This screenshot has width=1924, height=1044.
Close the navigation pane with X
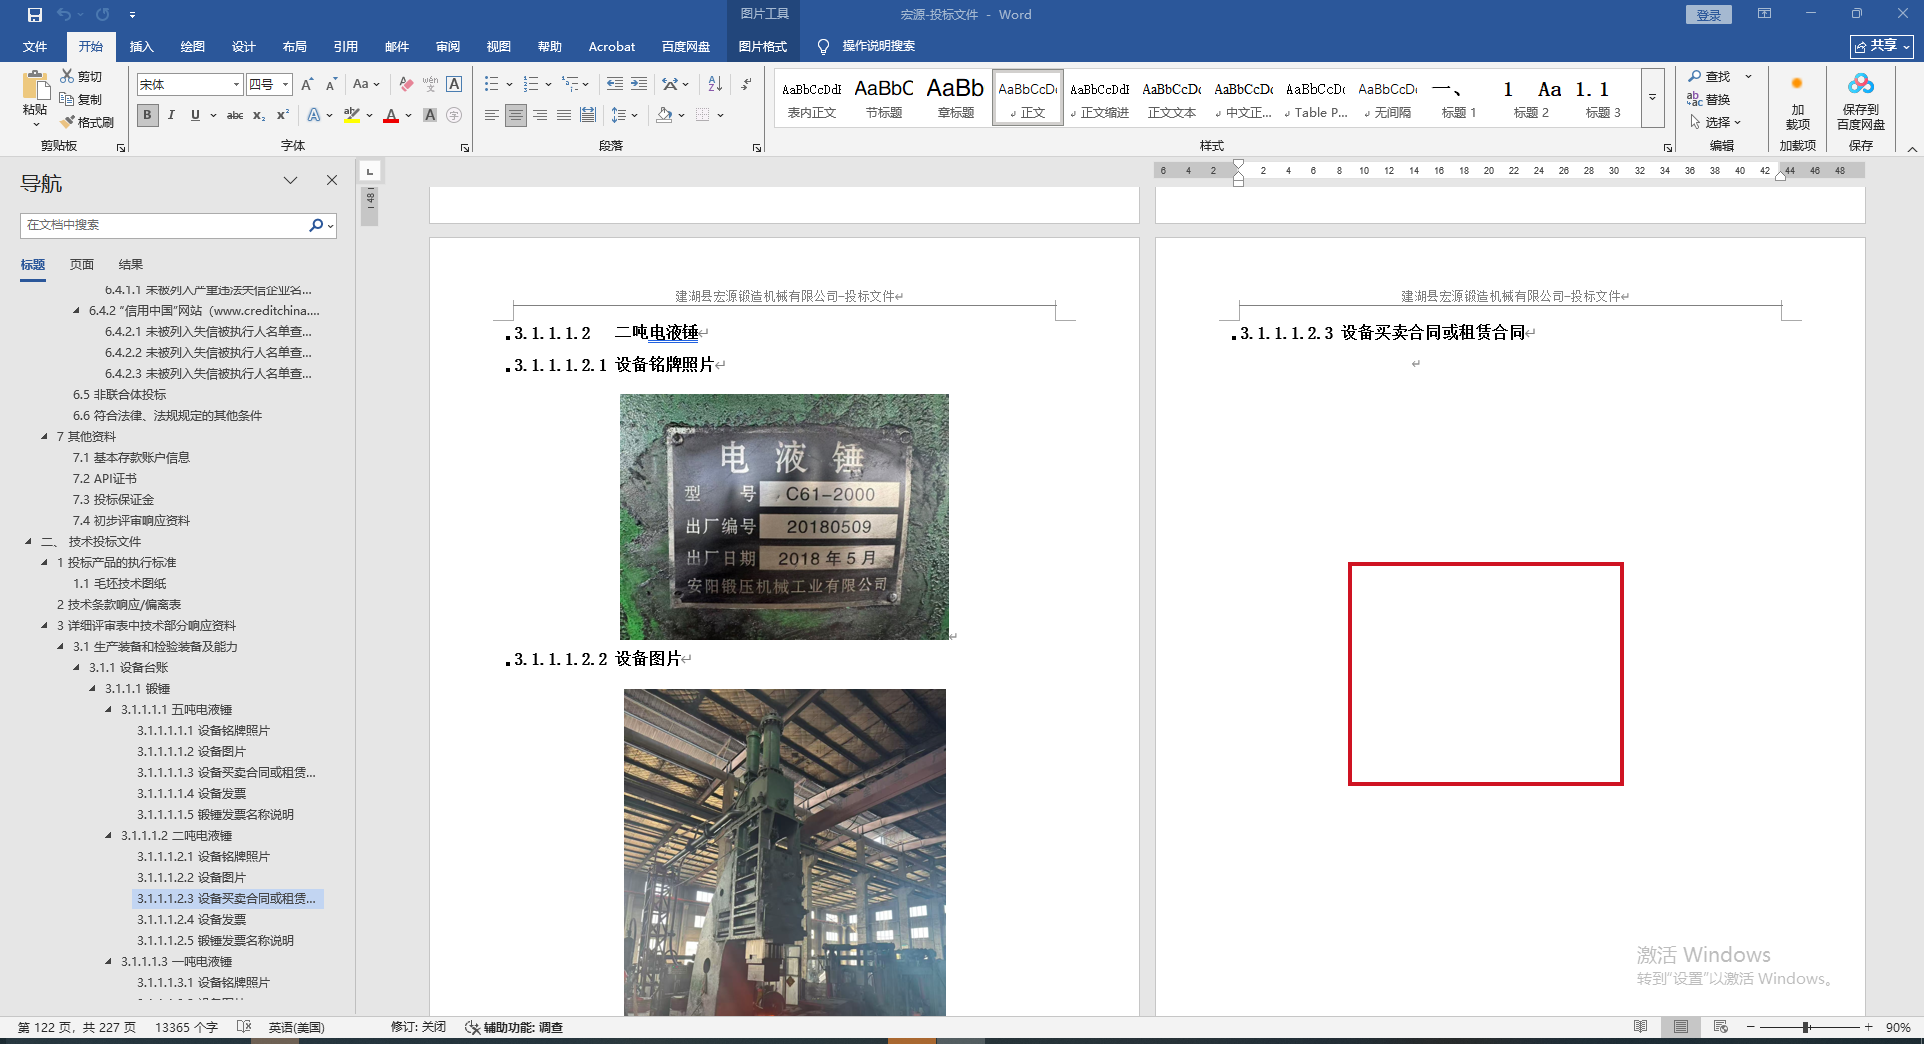click(x=332, y=180)
